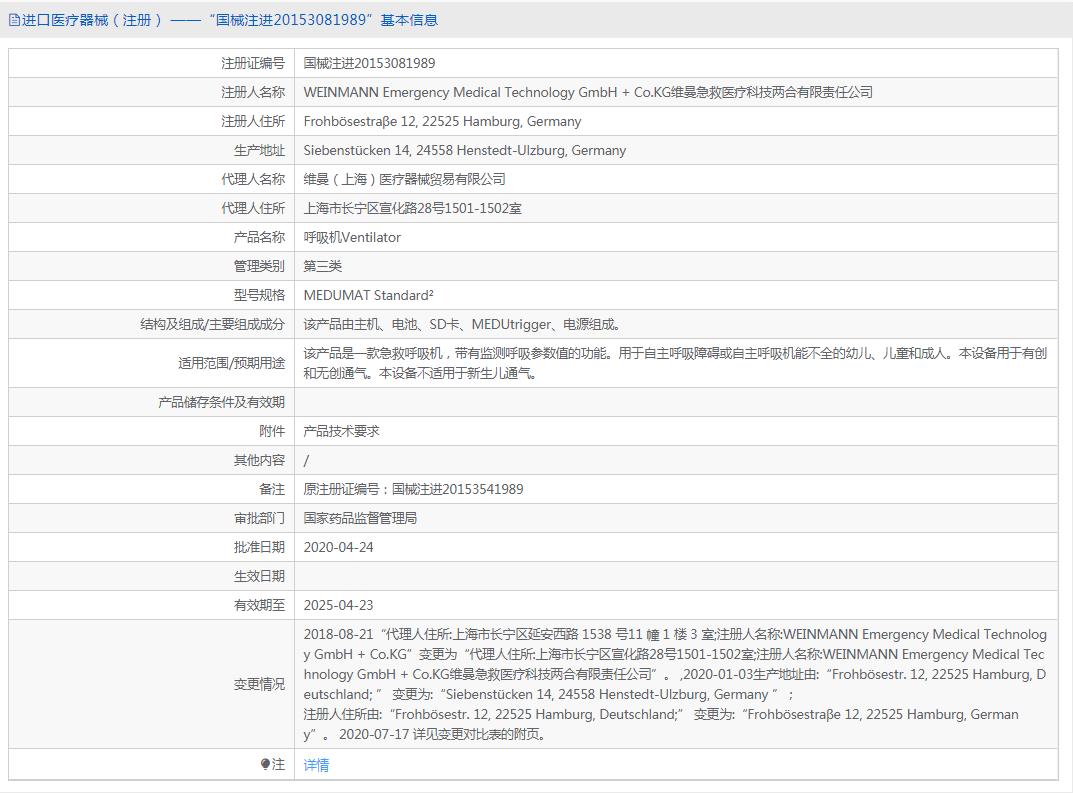The image size is (1073, 793).
Task: Select the "注册人名称" row label
Action: tap(253, 92)
